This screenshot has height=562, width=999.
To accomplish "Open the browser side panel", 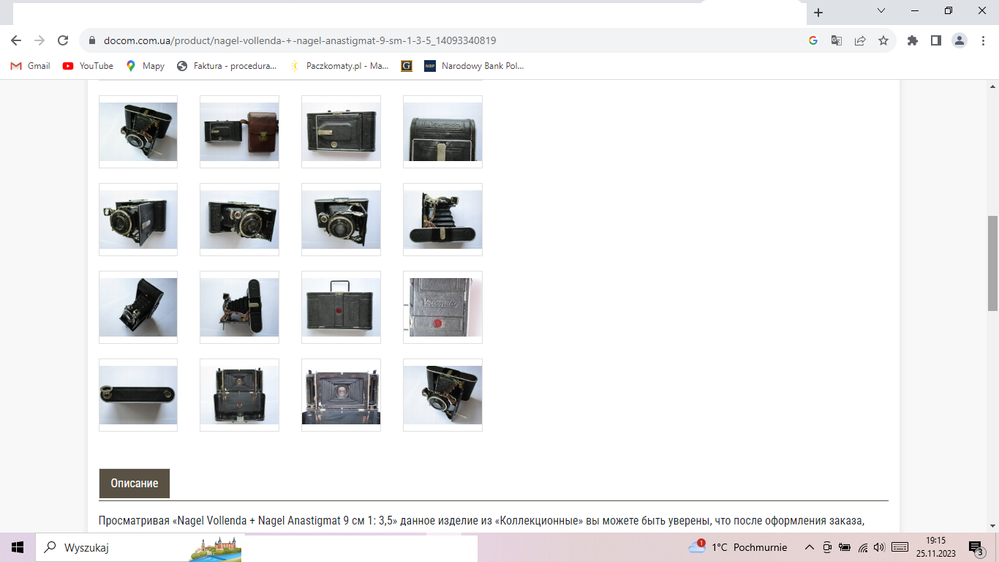I will (x=935, y=41).
